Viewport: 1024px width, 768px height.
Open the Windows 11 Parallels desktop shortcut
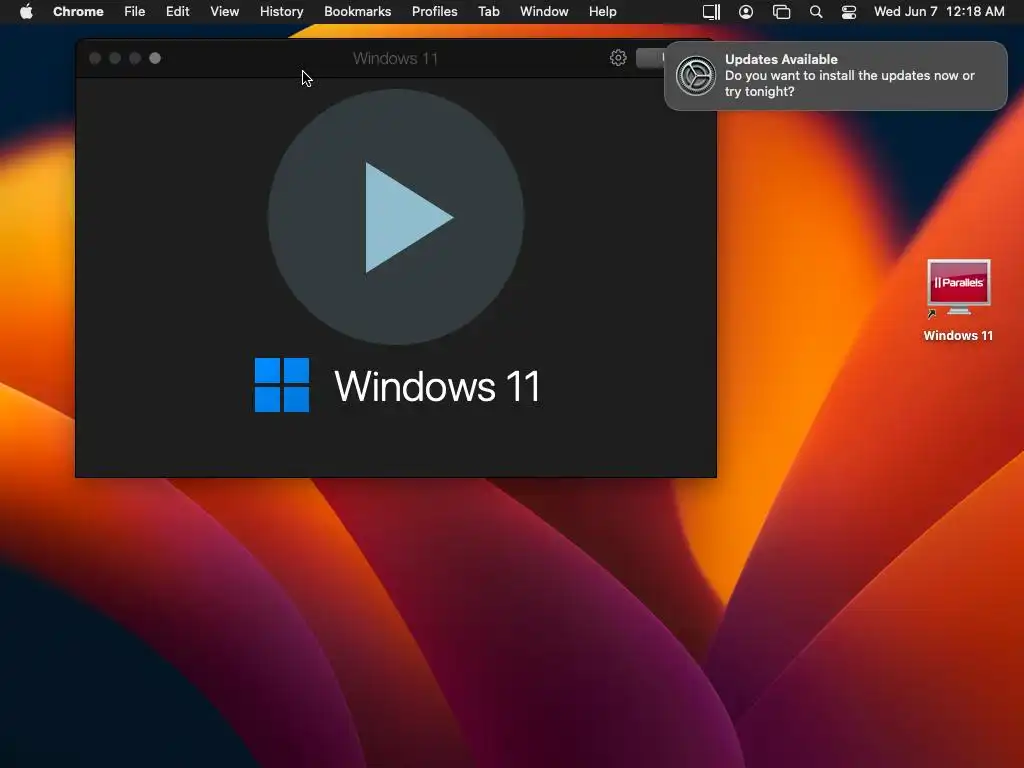point(958,300)
